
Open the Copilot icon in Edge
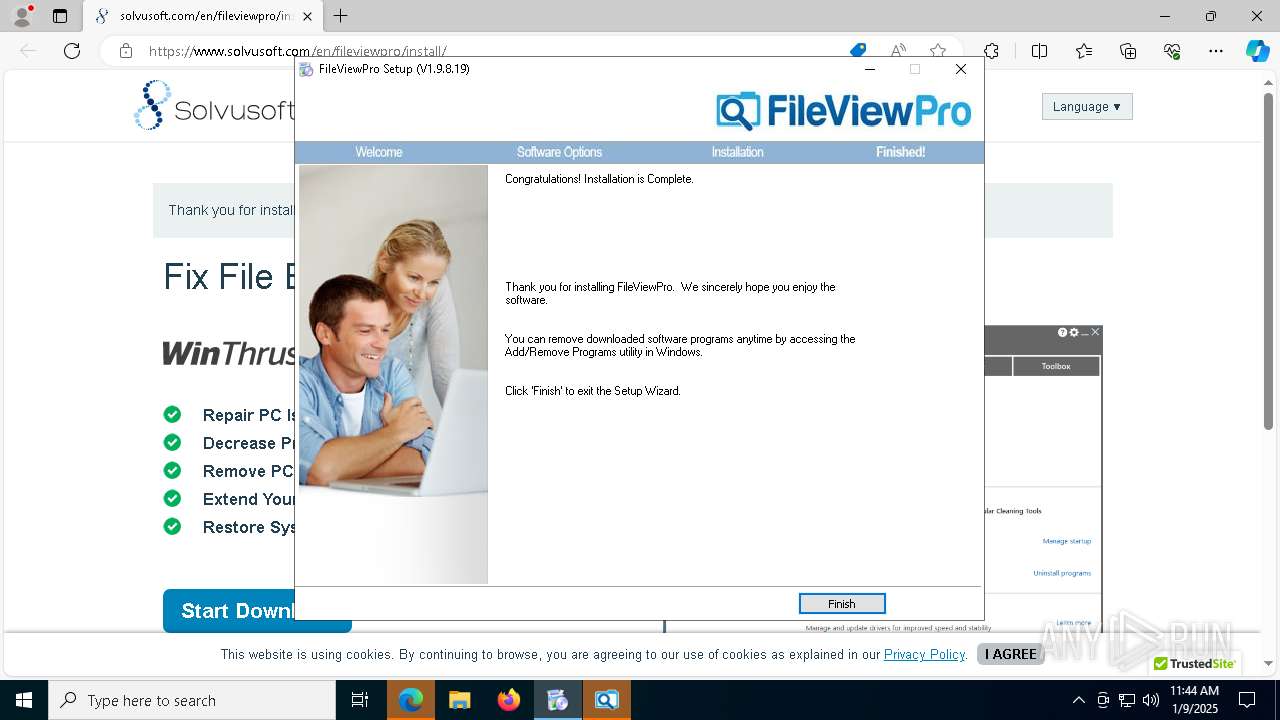click(x=1257, y=51)
